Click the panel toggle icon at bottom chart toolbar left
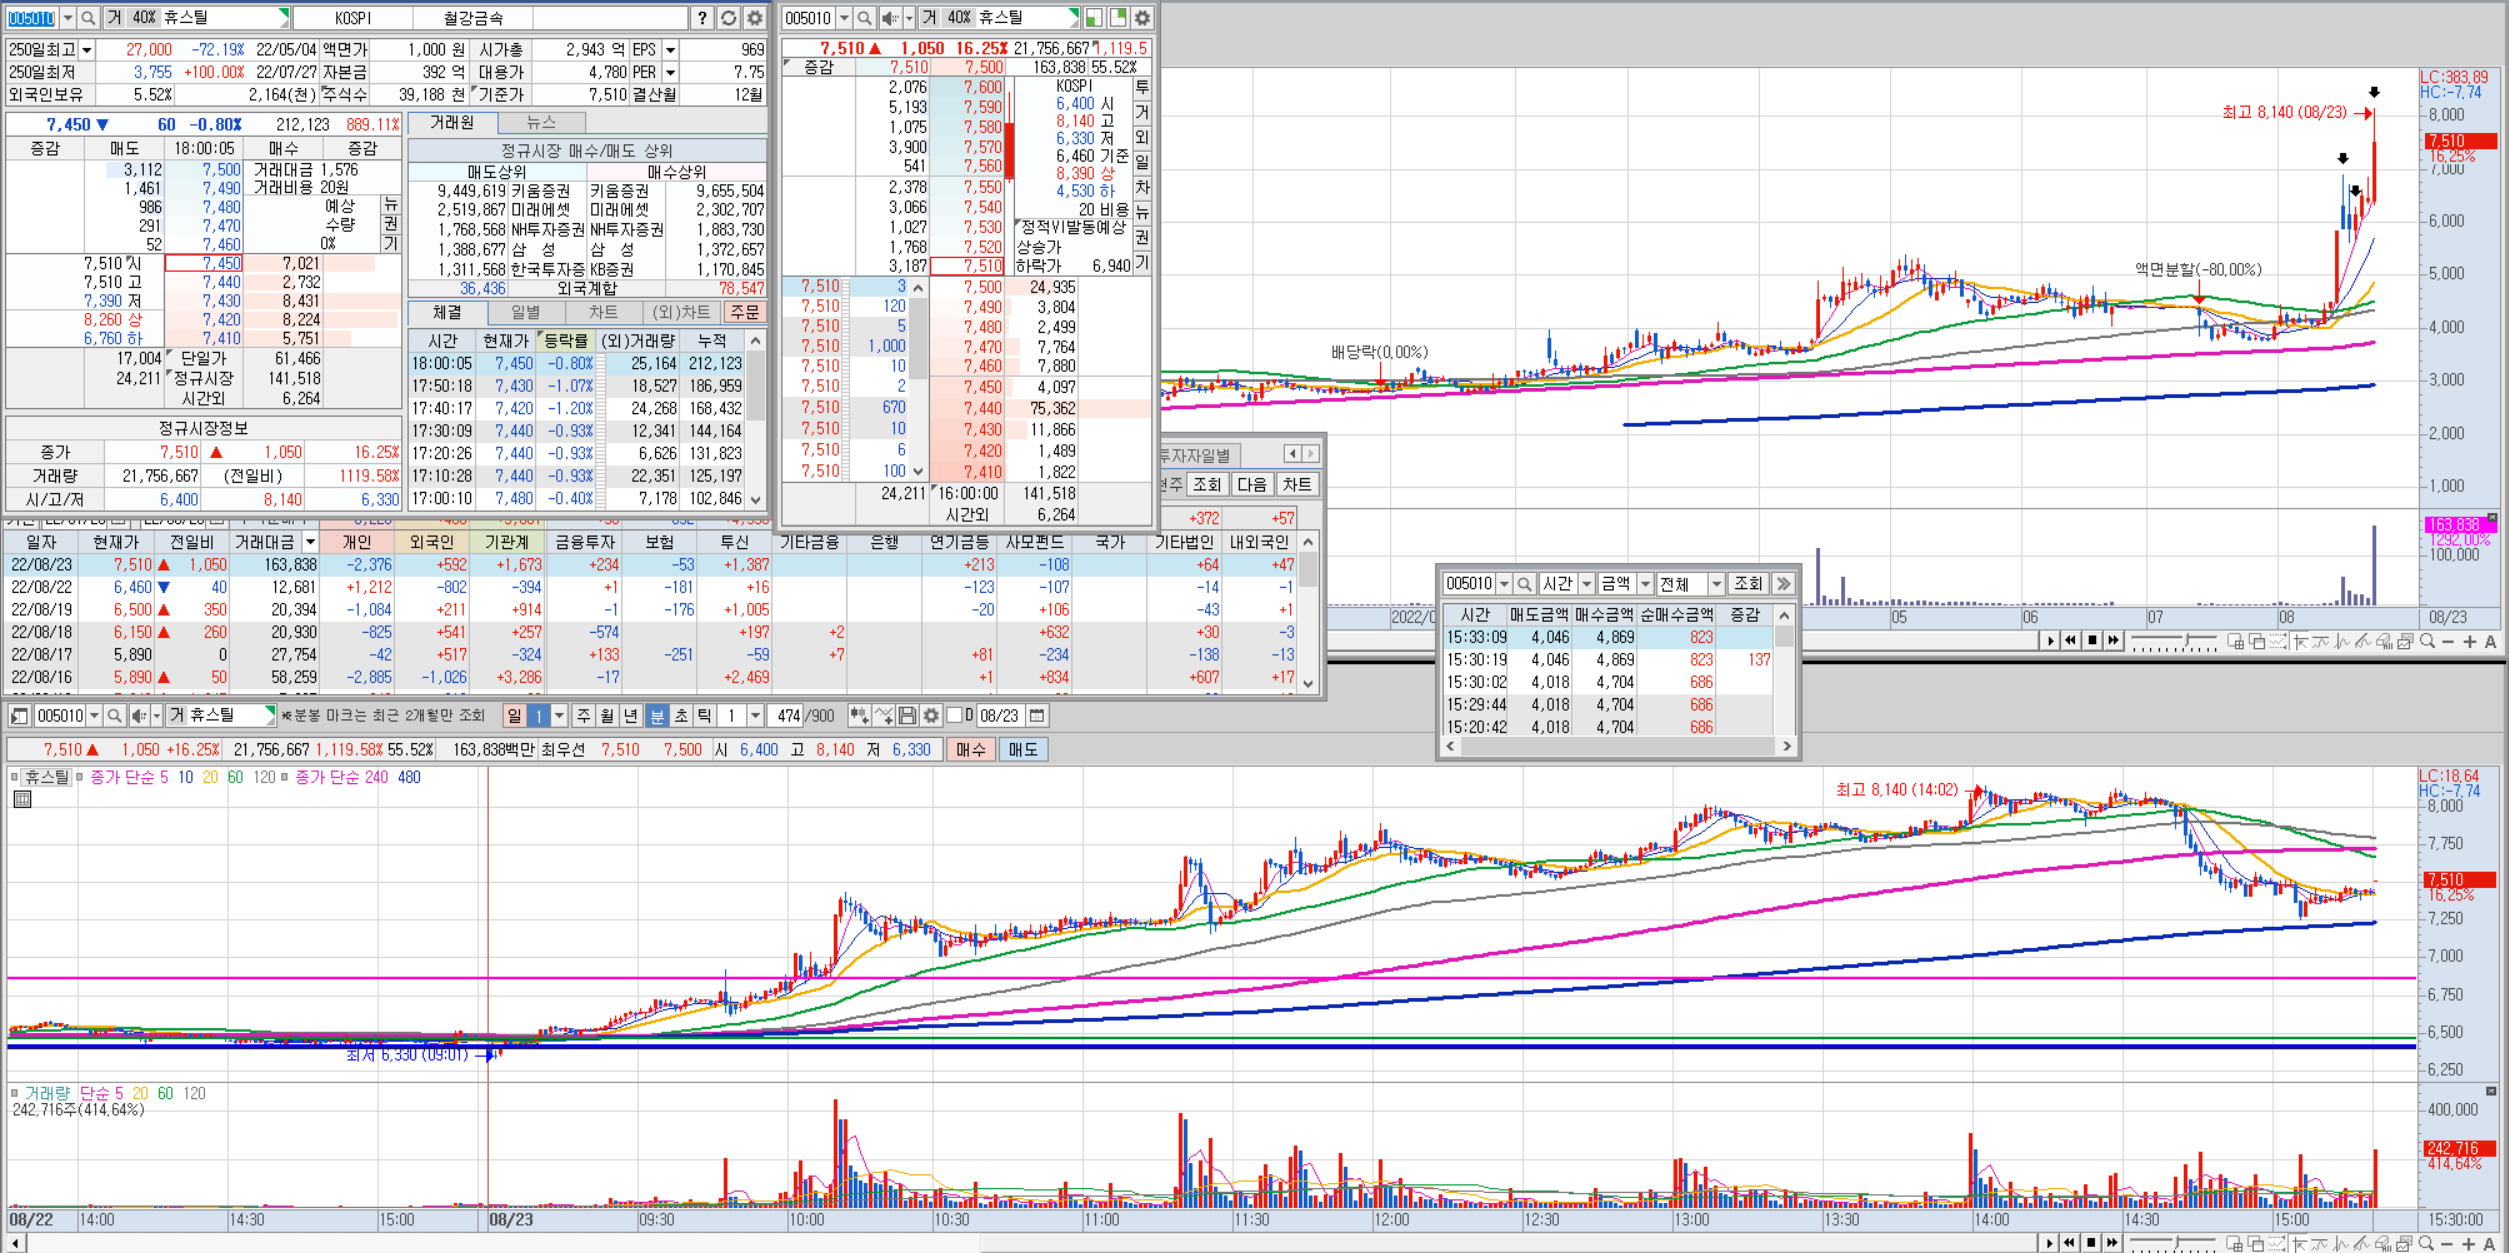Screen dimensions: 2509x1253 pos(19,716)
